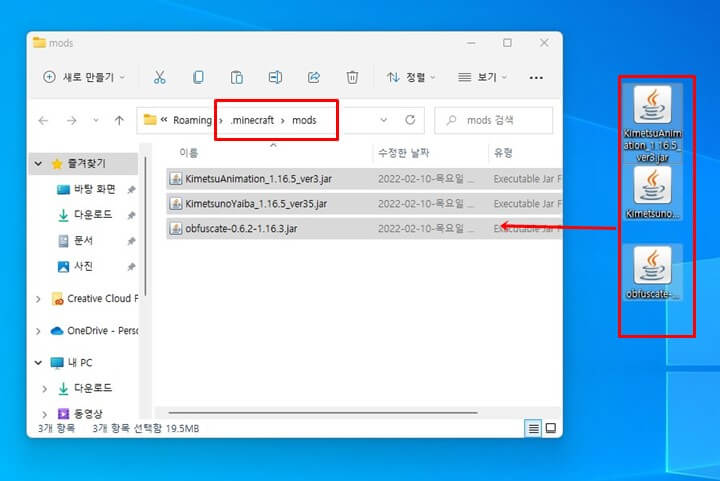Collapse the 내 PC node

point(39,363)
